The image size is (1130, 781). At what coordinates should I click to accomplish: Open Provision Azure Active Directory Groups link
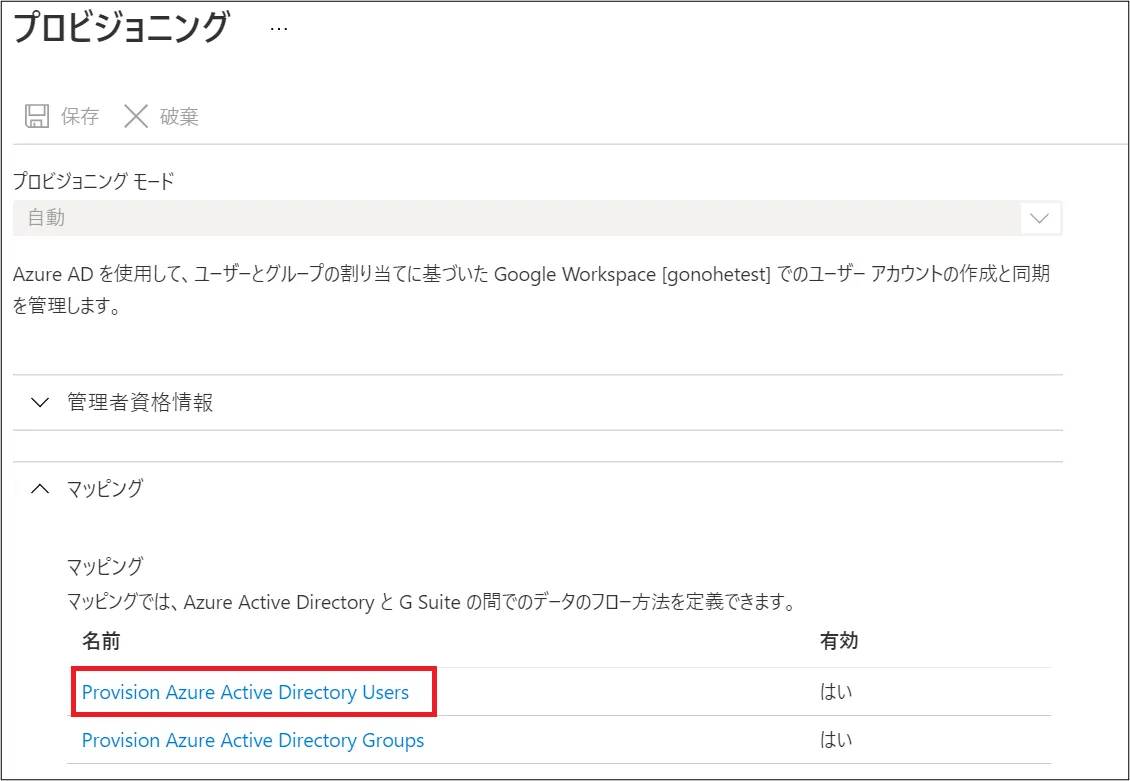coord(253,741)
